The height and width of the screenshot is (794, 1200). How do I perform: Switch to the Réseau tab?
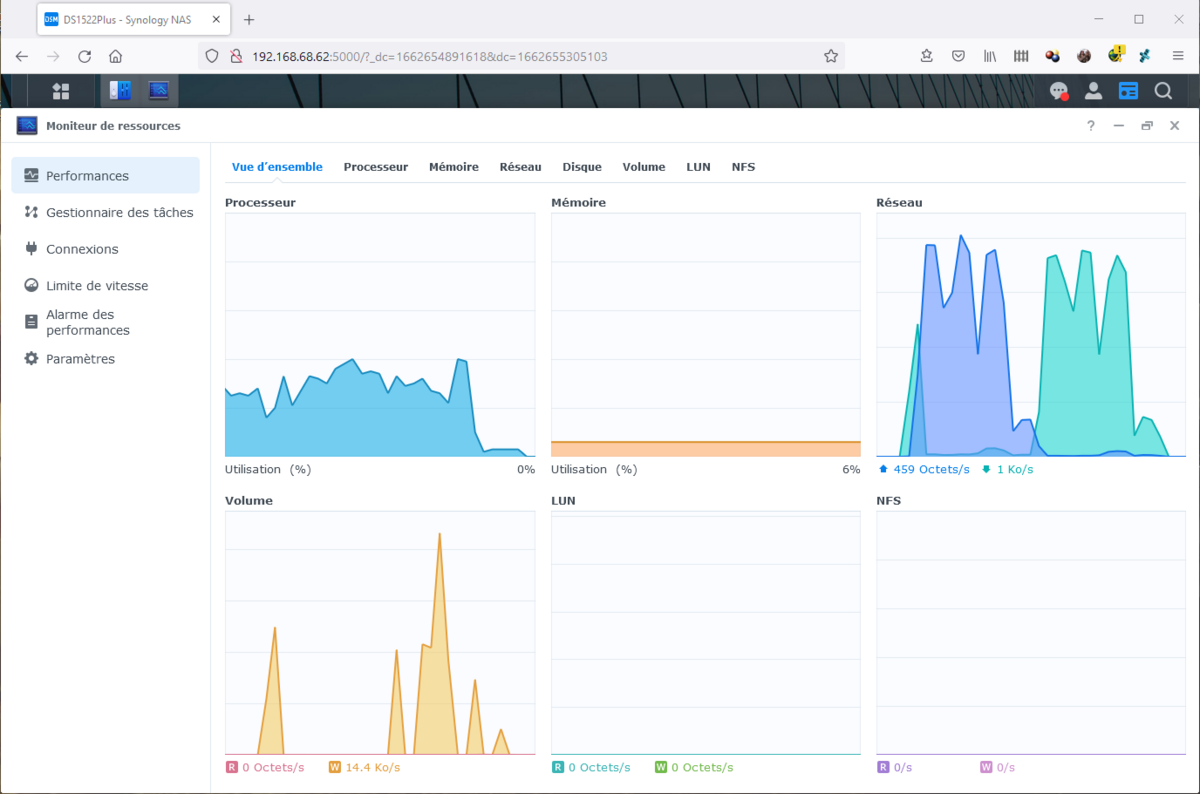pos(520,167)
